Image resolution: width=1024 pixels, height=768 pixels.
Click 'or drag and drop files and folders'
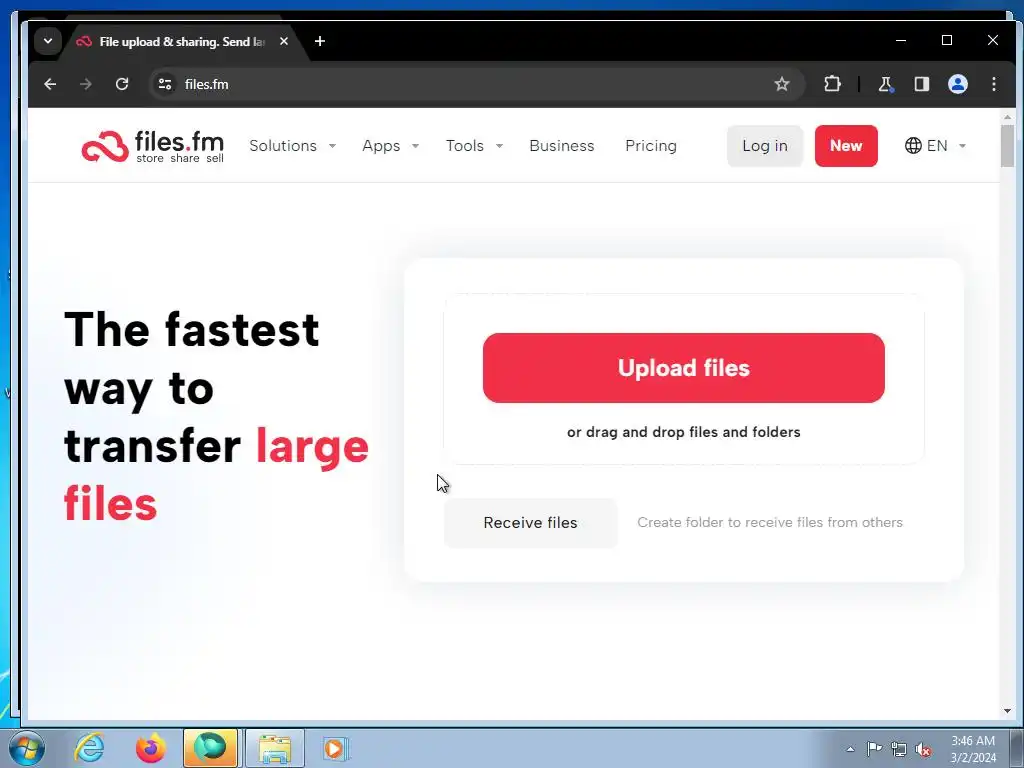click(683, 432)
